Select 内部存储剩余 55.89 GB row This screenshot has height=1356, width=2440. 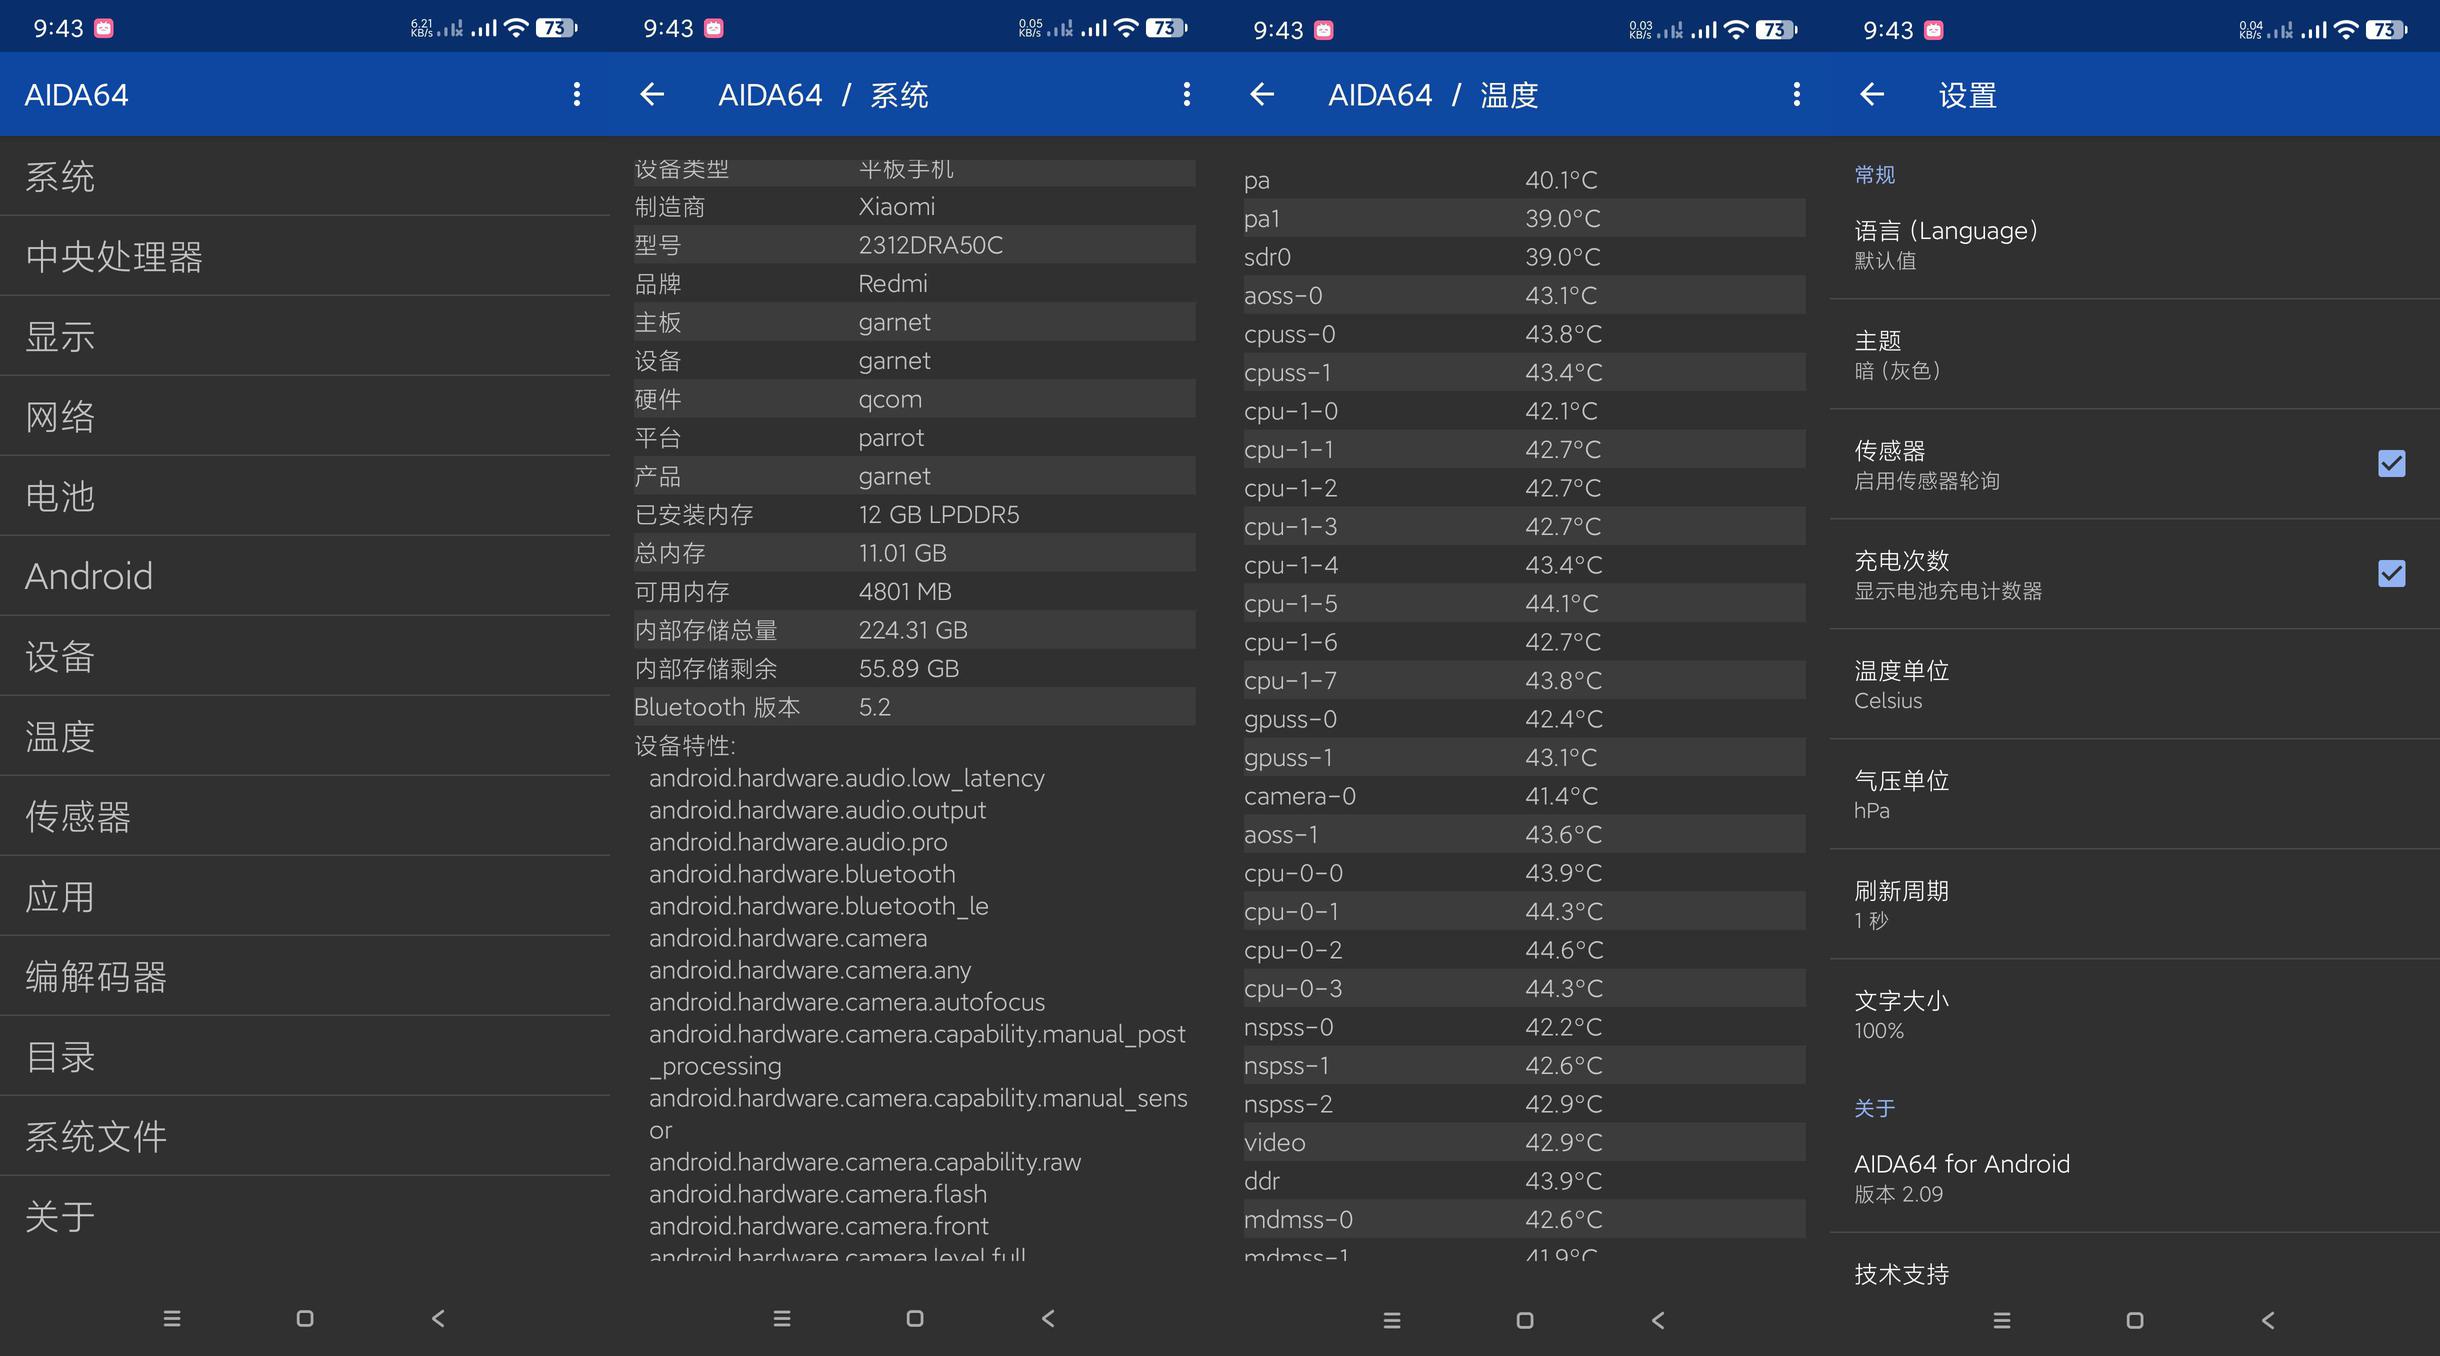(915, 668)
